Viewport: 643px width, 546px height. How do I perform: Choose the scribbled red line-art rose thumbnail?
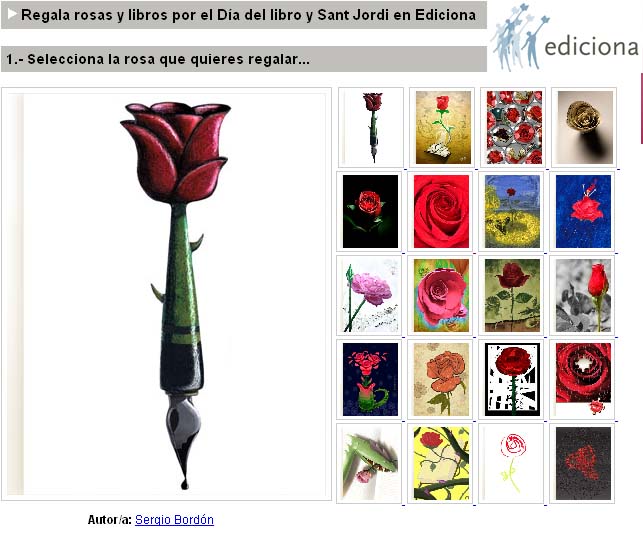[x=511, y=464]
